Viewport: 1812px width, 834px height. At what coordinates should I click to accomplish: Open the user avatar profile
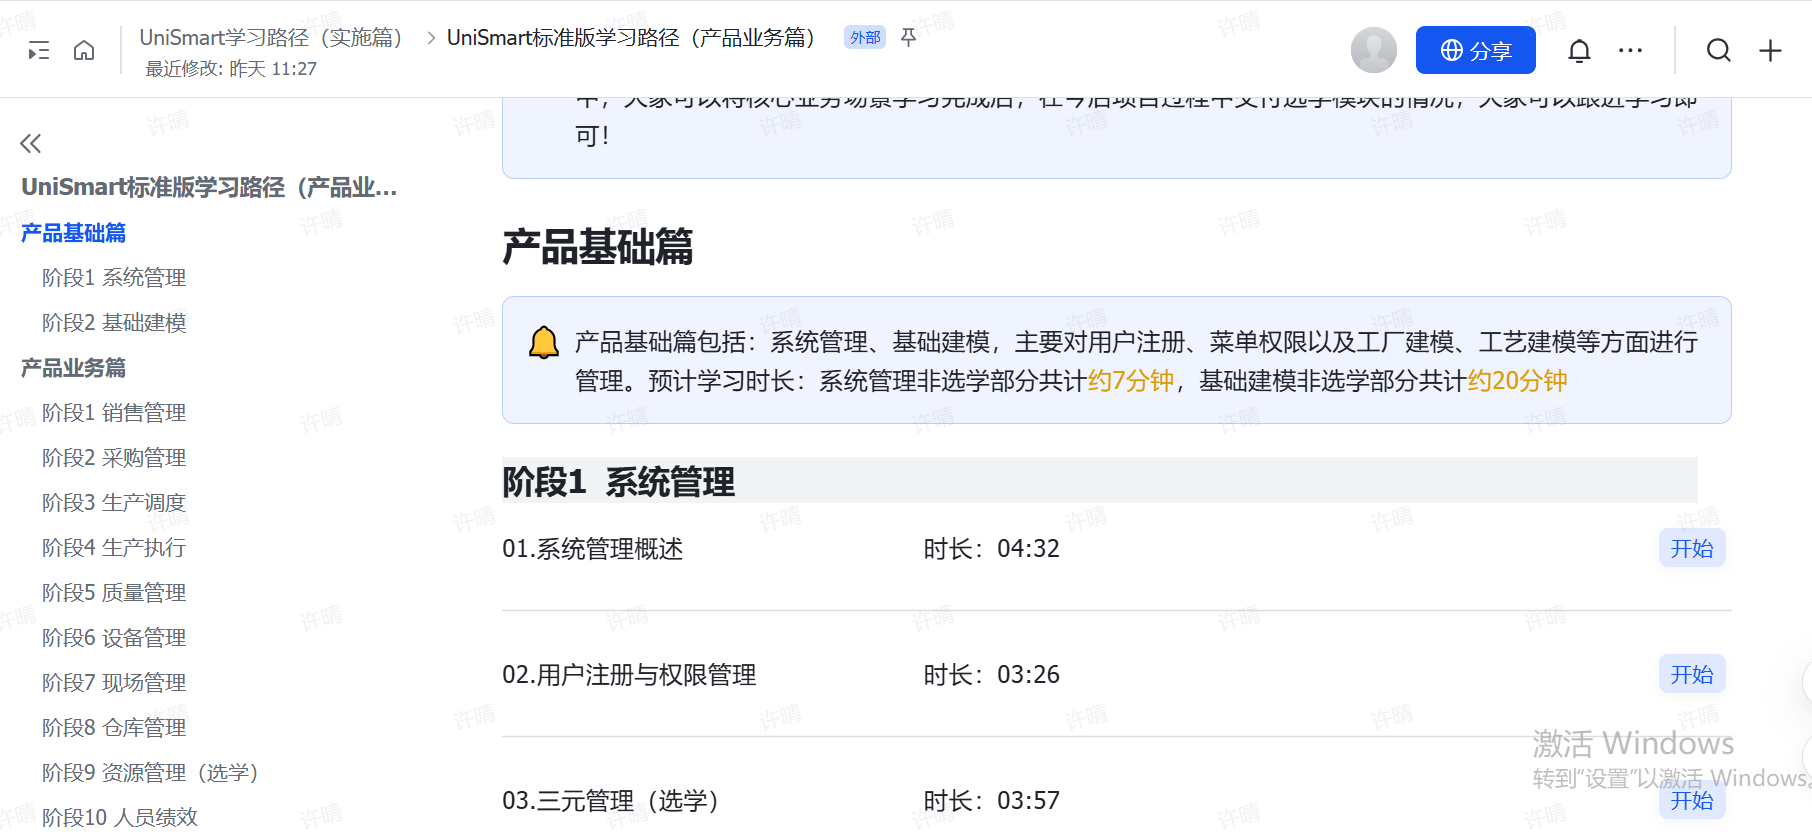[x=1373, y=50]
